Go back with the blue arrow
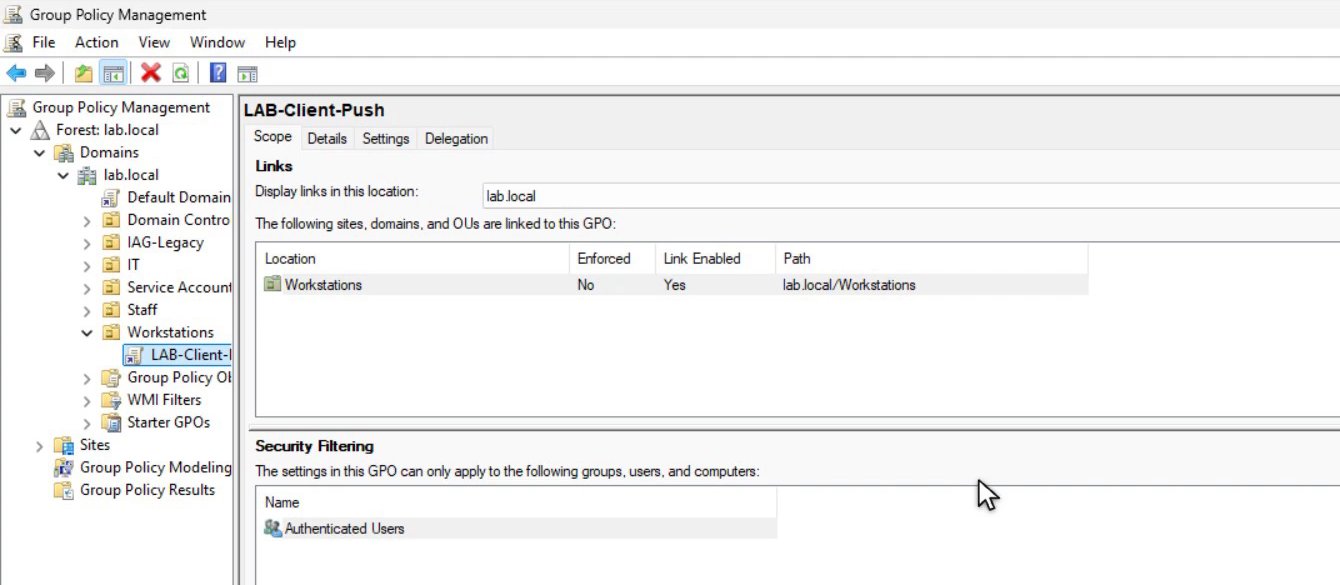Viewport: 1340px width, 585px height. tap(16, 73)
